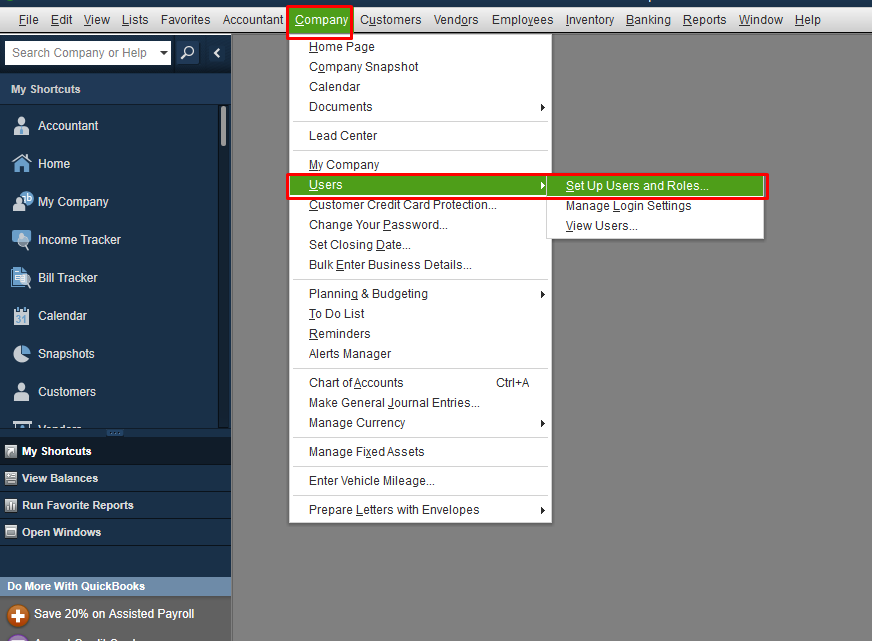
Task: Expand the Documents submenu
Action: point(543,107)
